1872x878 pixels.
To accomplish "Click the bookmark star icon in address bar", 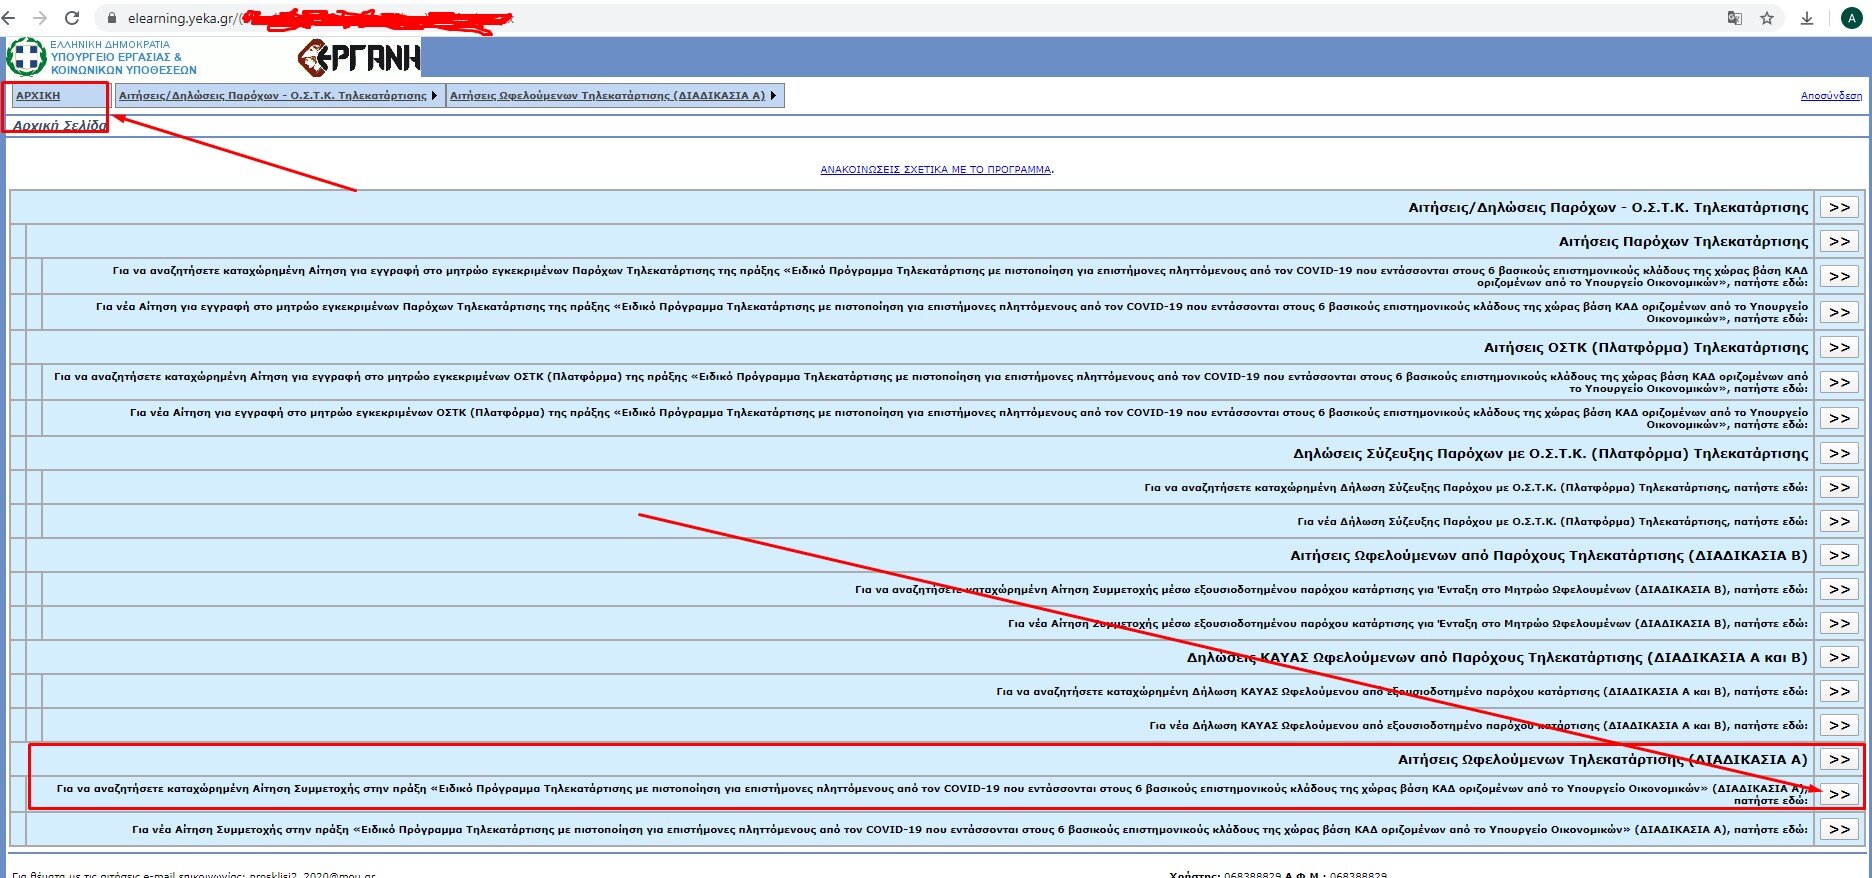I will [1767, 18].
